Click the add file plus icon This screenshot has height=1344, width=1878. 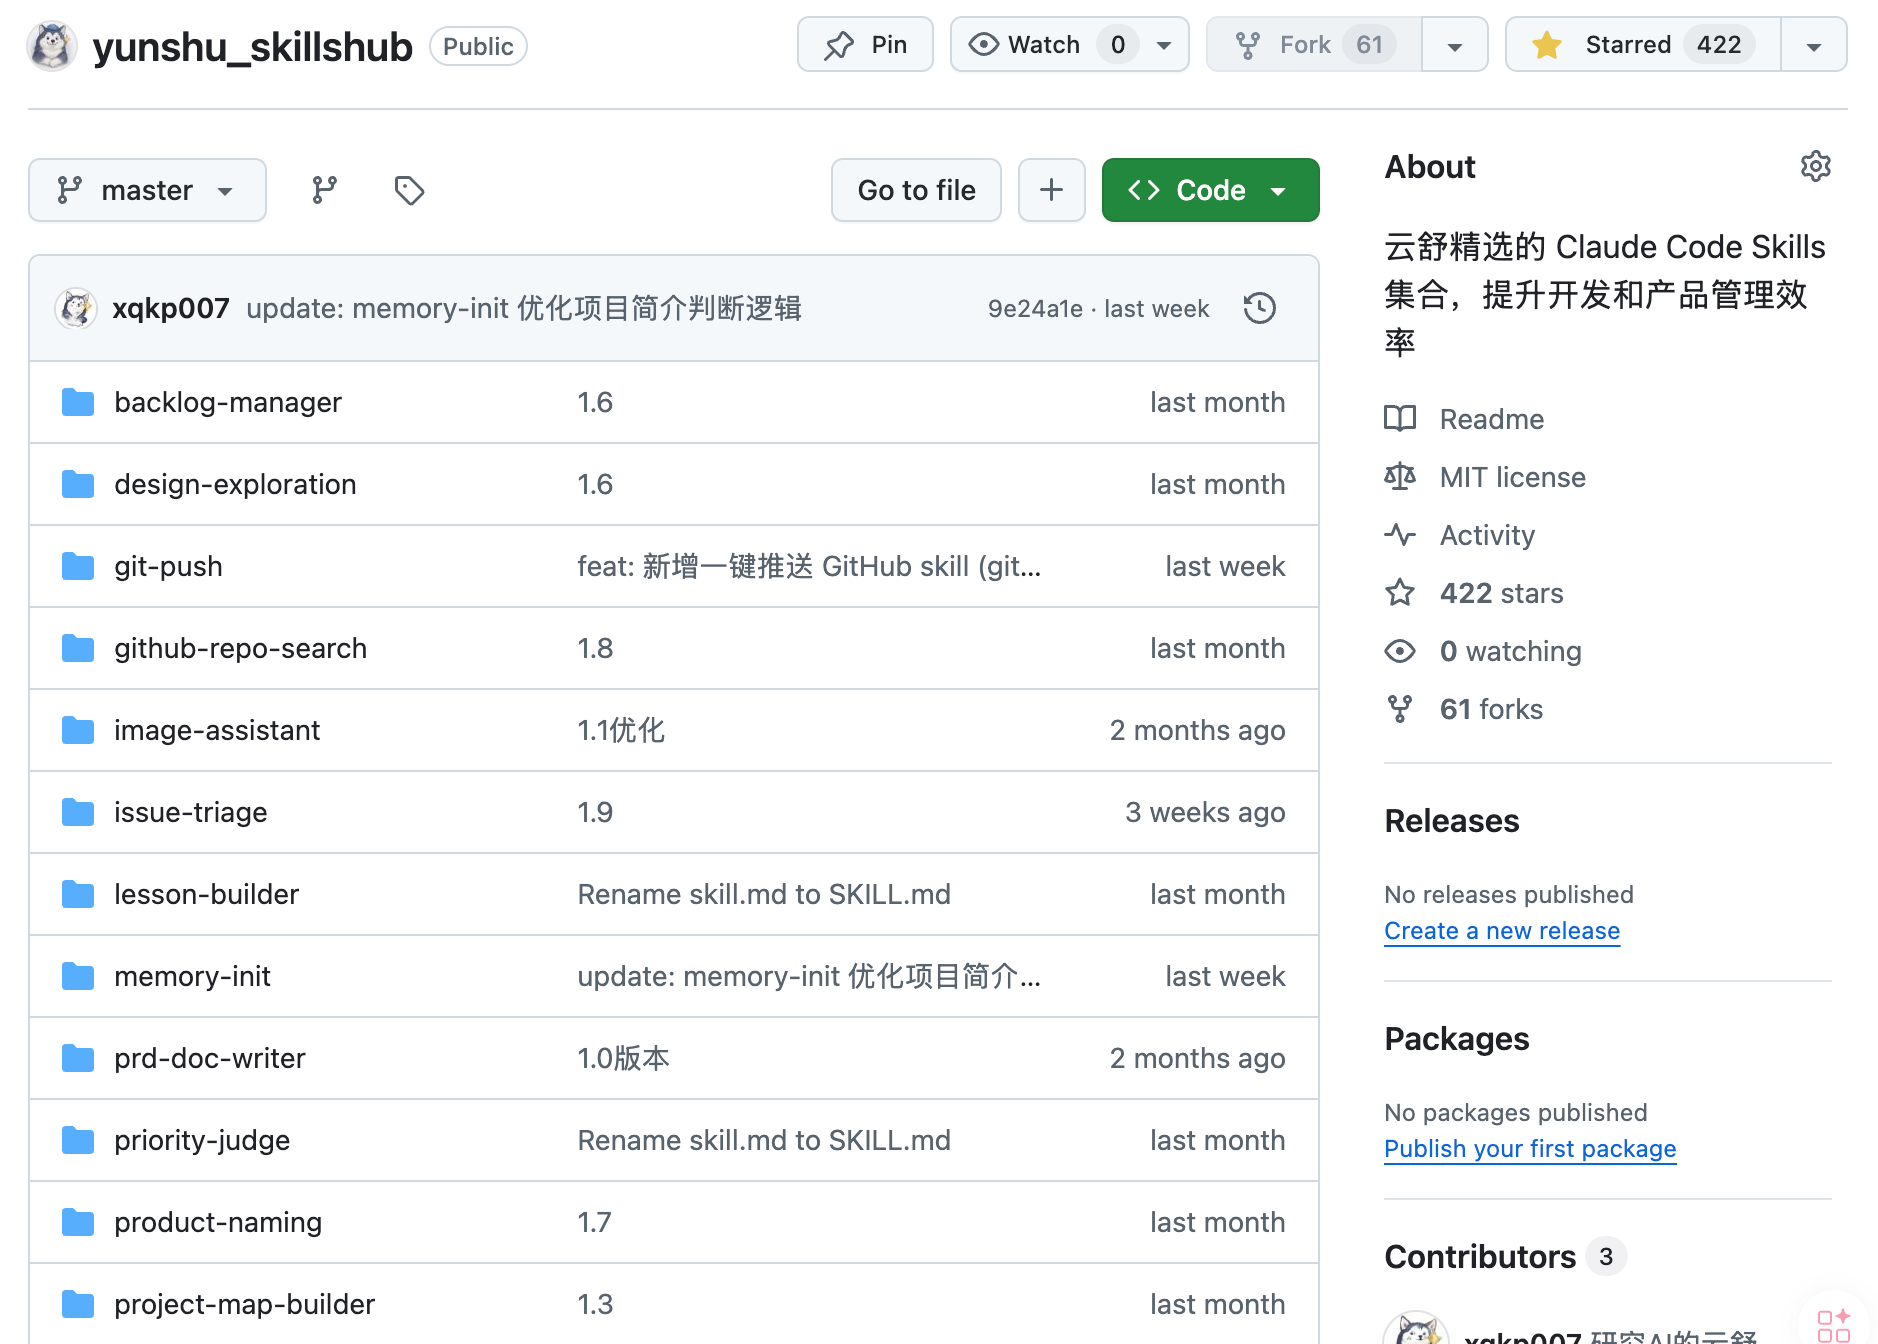(1051, 190)
